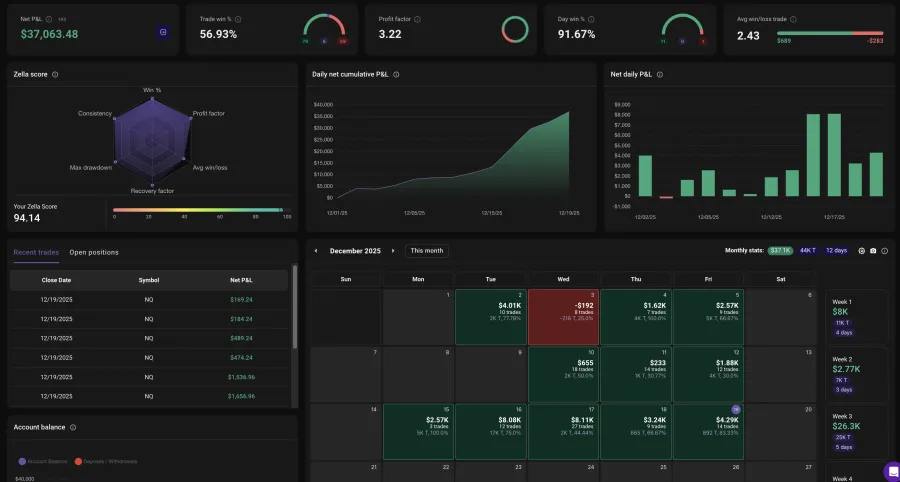Click the Week 1 summary card $8K
Image resolution: width=900 pixels, height=482 pixels.
pos(856,317)
